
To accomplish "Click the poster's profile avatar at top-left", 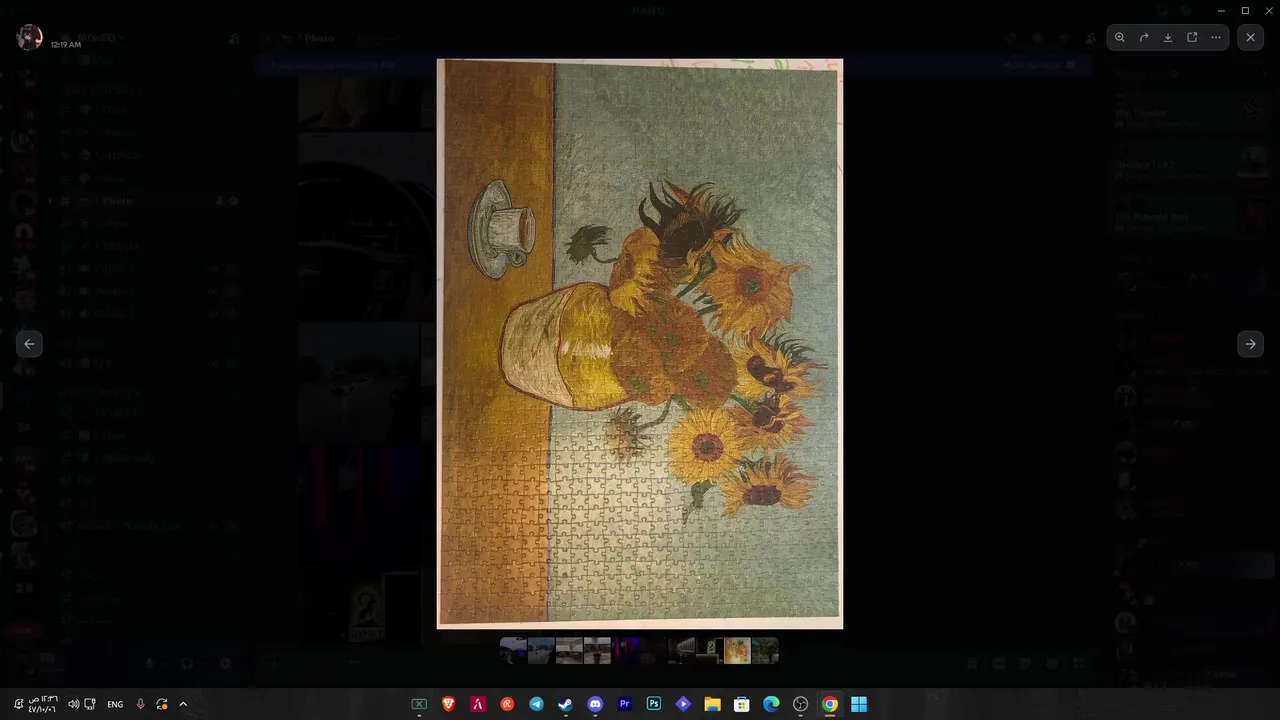I will point(30,37).
